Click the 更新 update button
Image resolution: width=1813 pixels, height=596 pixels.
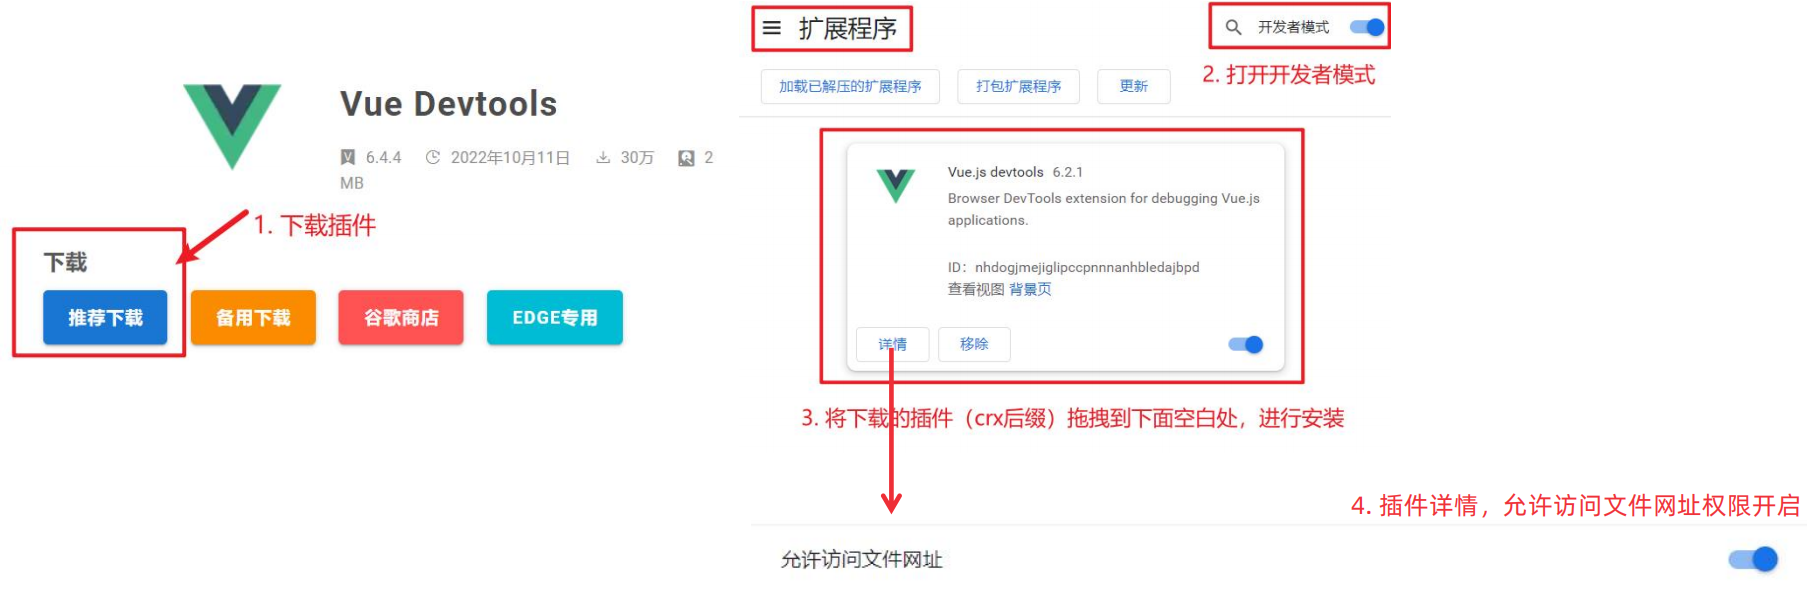pos(1133,86)
